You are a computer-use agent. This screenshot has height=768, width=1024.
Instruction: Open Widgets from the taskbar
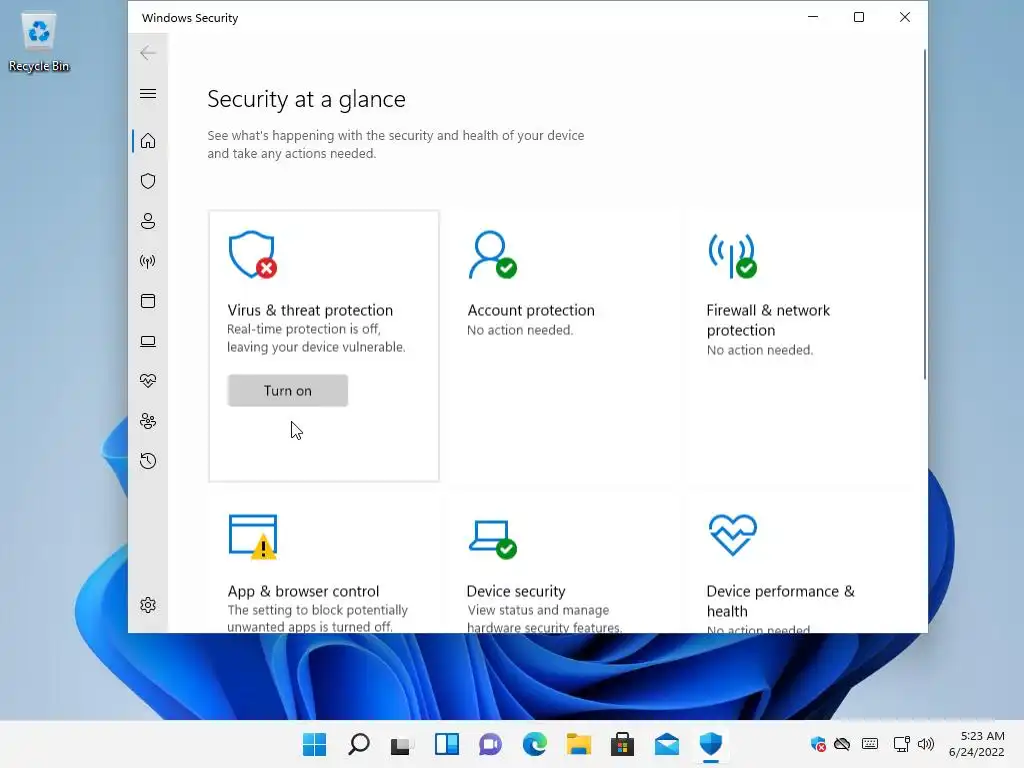coord(447,744)
